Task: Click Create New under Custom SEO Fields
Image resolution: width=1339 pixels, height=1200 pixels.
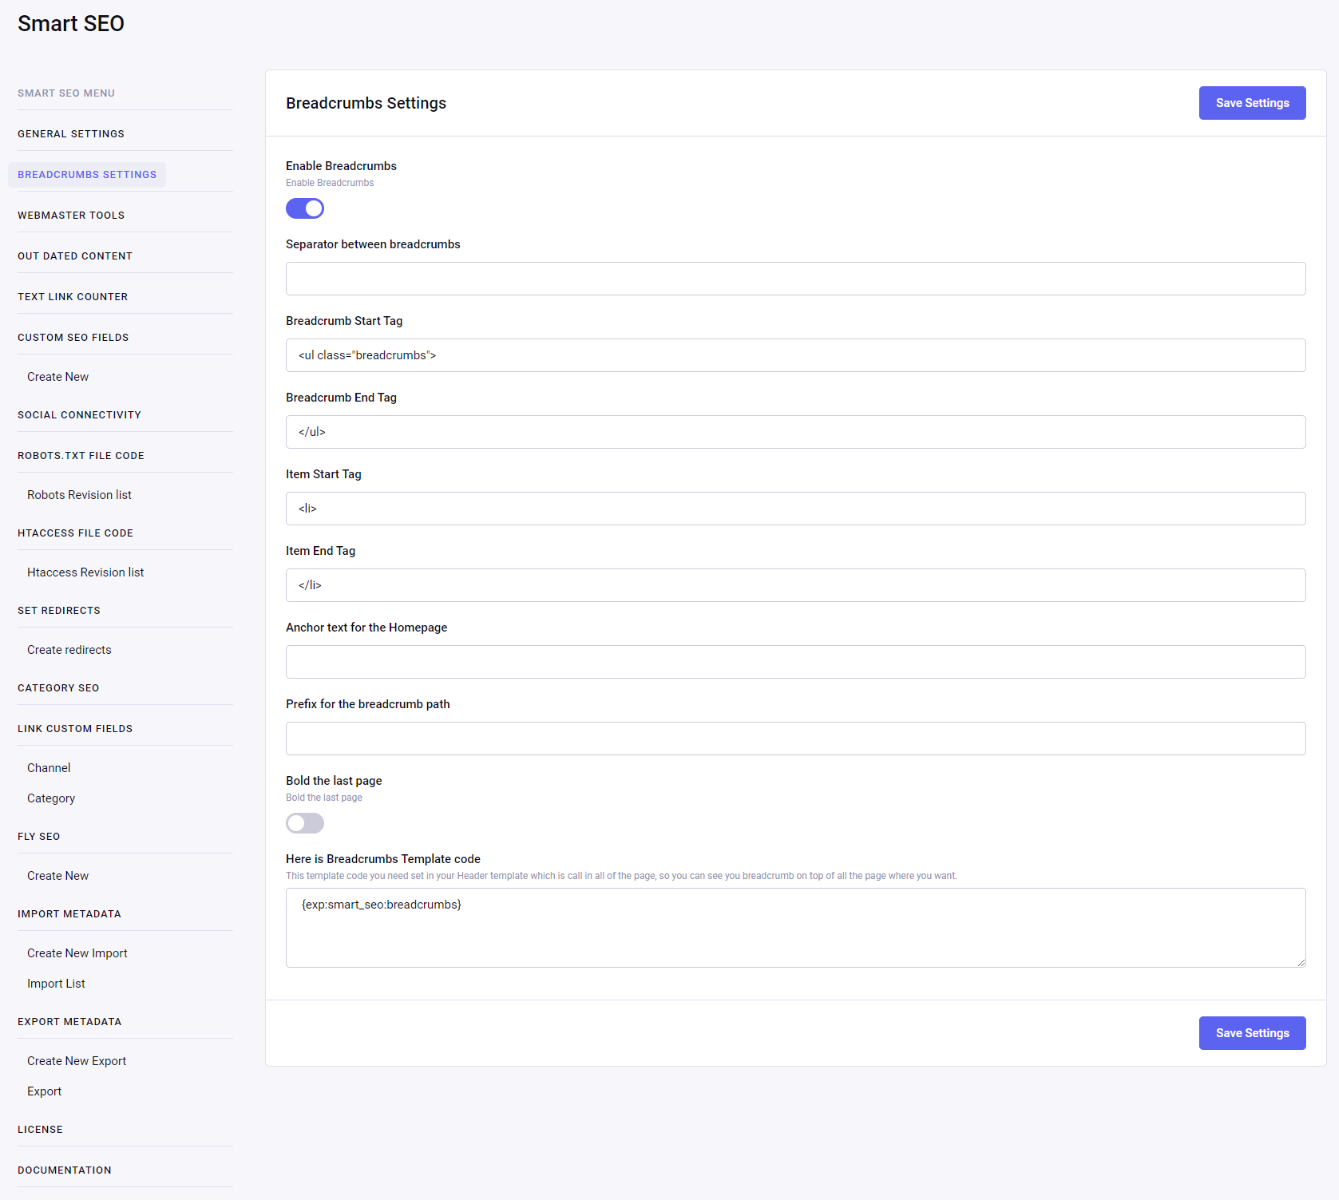Action: tap(58, 377)
